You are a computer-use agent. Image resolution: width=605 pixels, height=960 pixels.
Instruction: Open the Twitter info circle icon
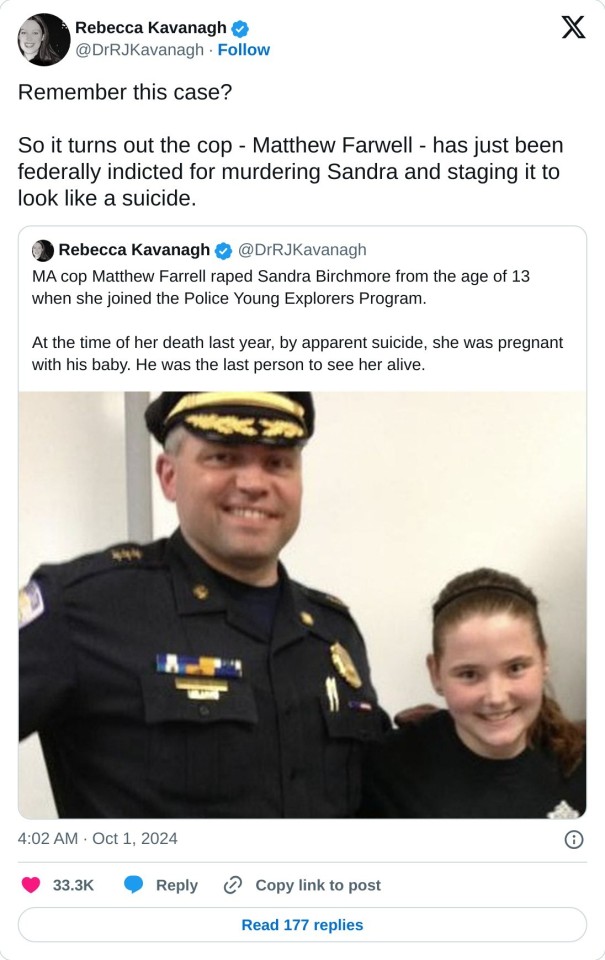click(x=574, y=840)
